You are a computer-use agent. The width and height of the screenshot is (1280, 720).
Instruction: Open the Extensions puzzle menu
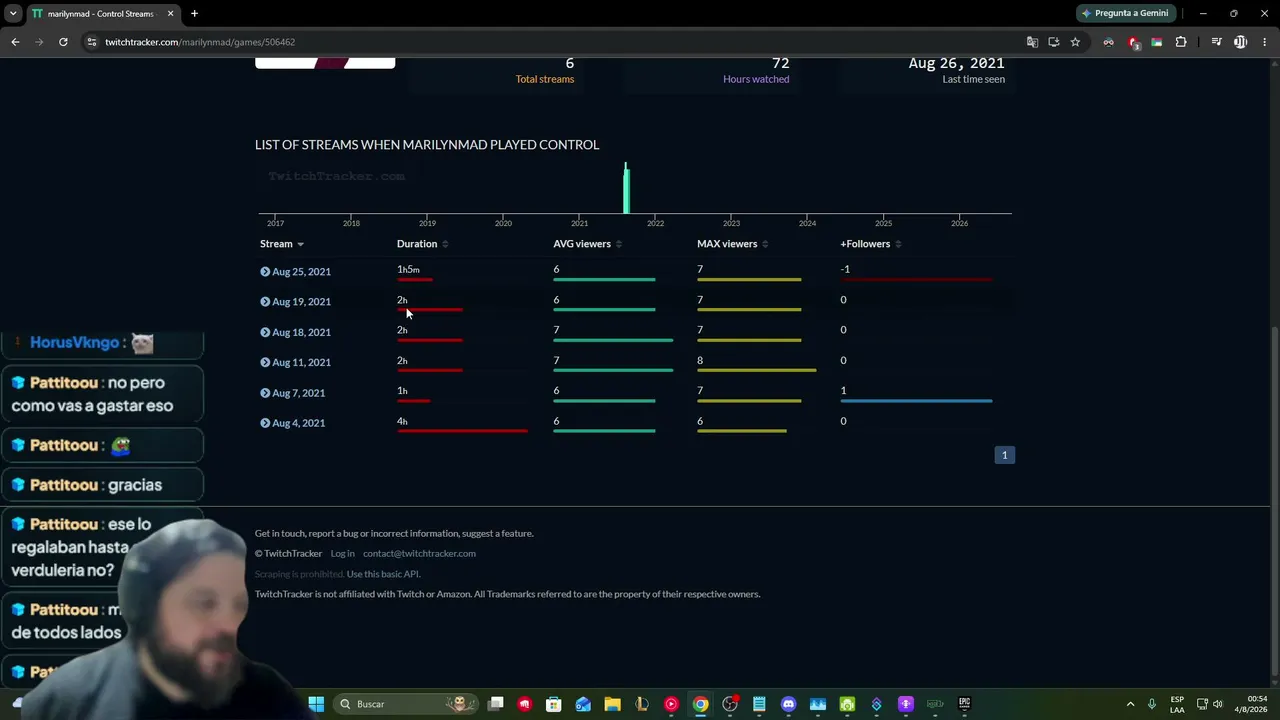click(1181, 42)
